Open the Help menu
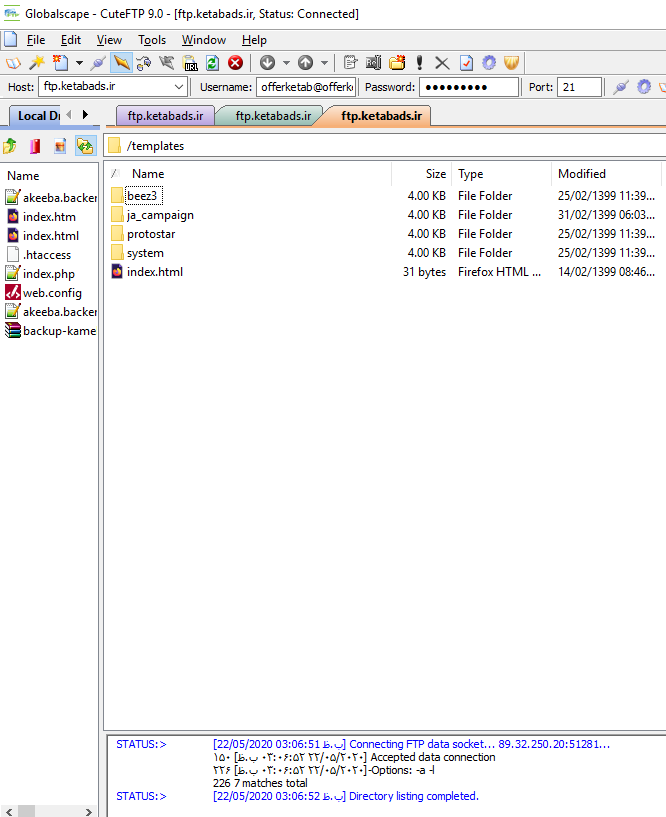This screenshot has width=666, height=817. [254, 40]
